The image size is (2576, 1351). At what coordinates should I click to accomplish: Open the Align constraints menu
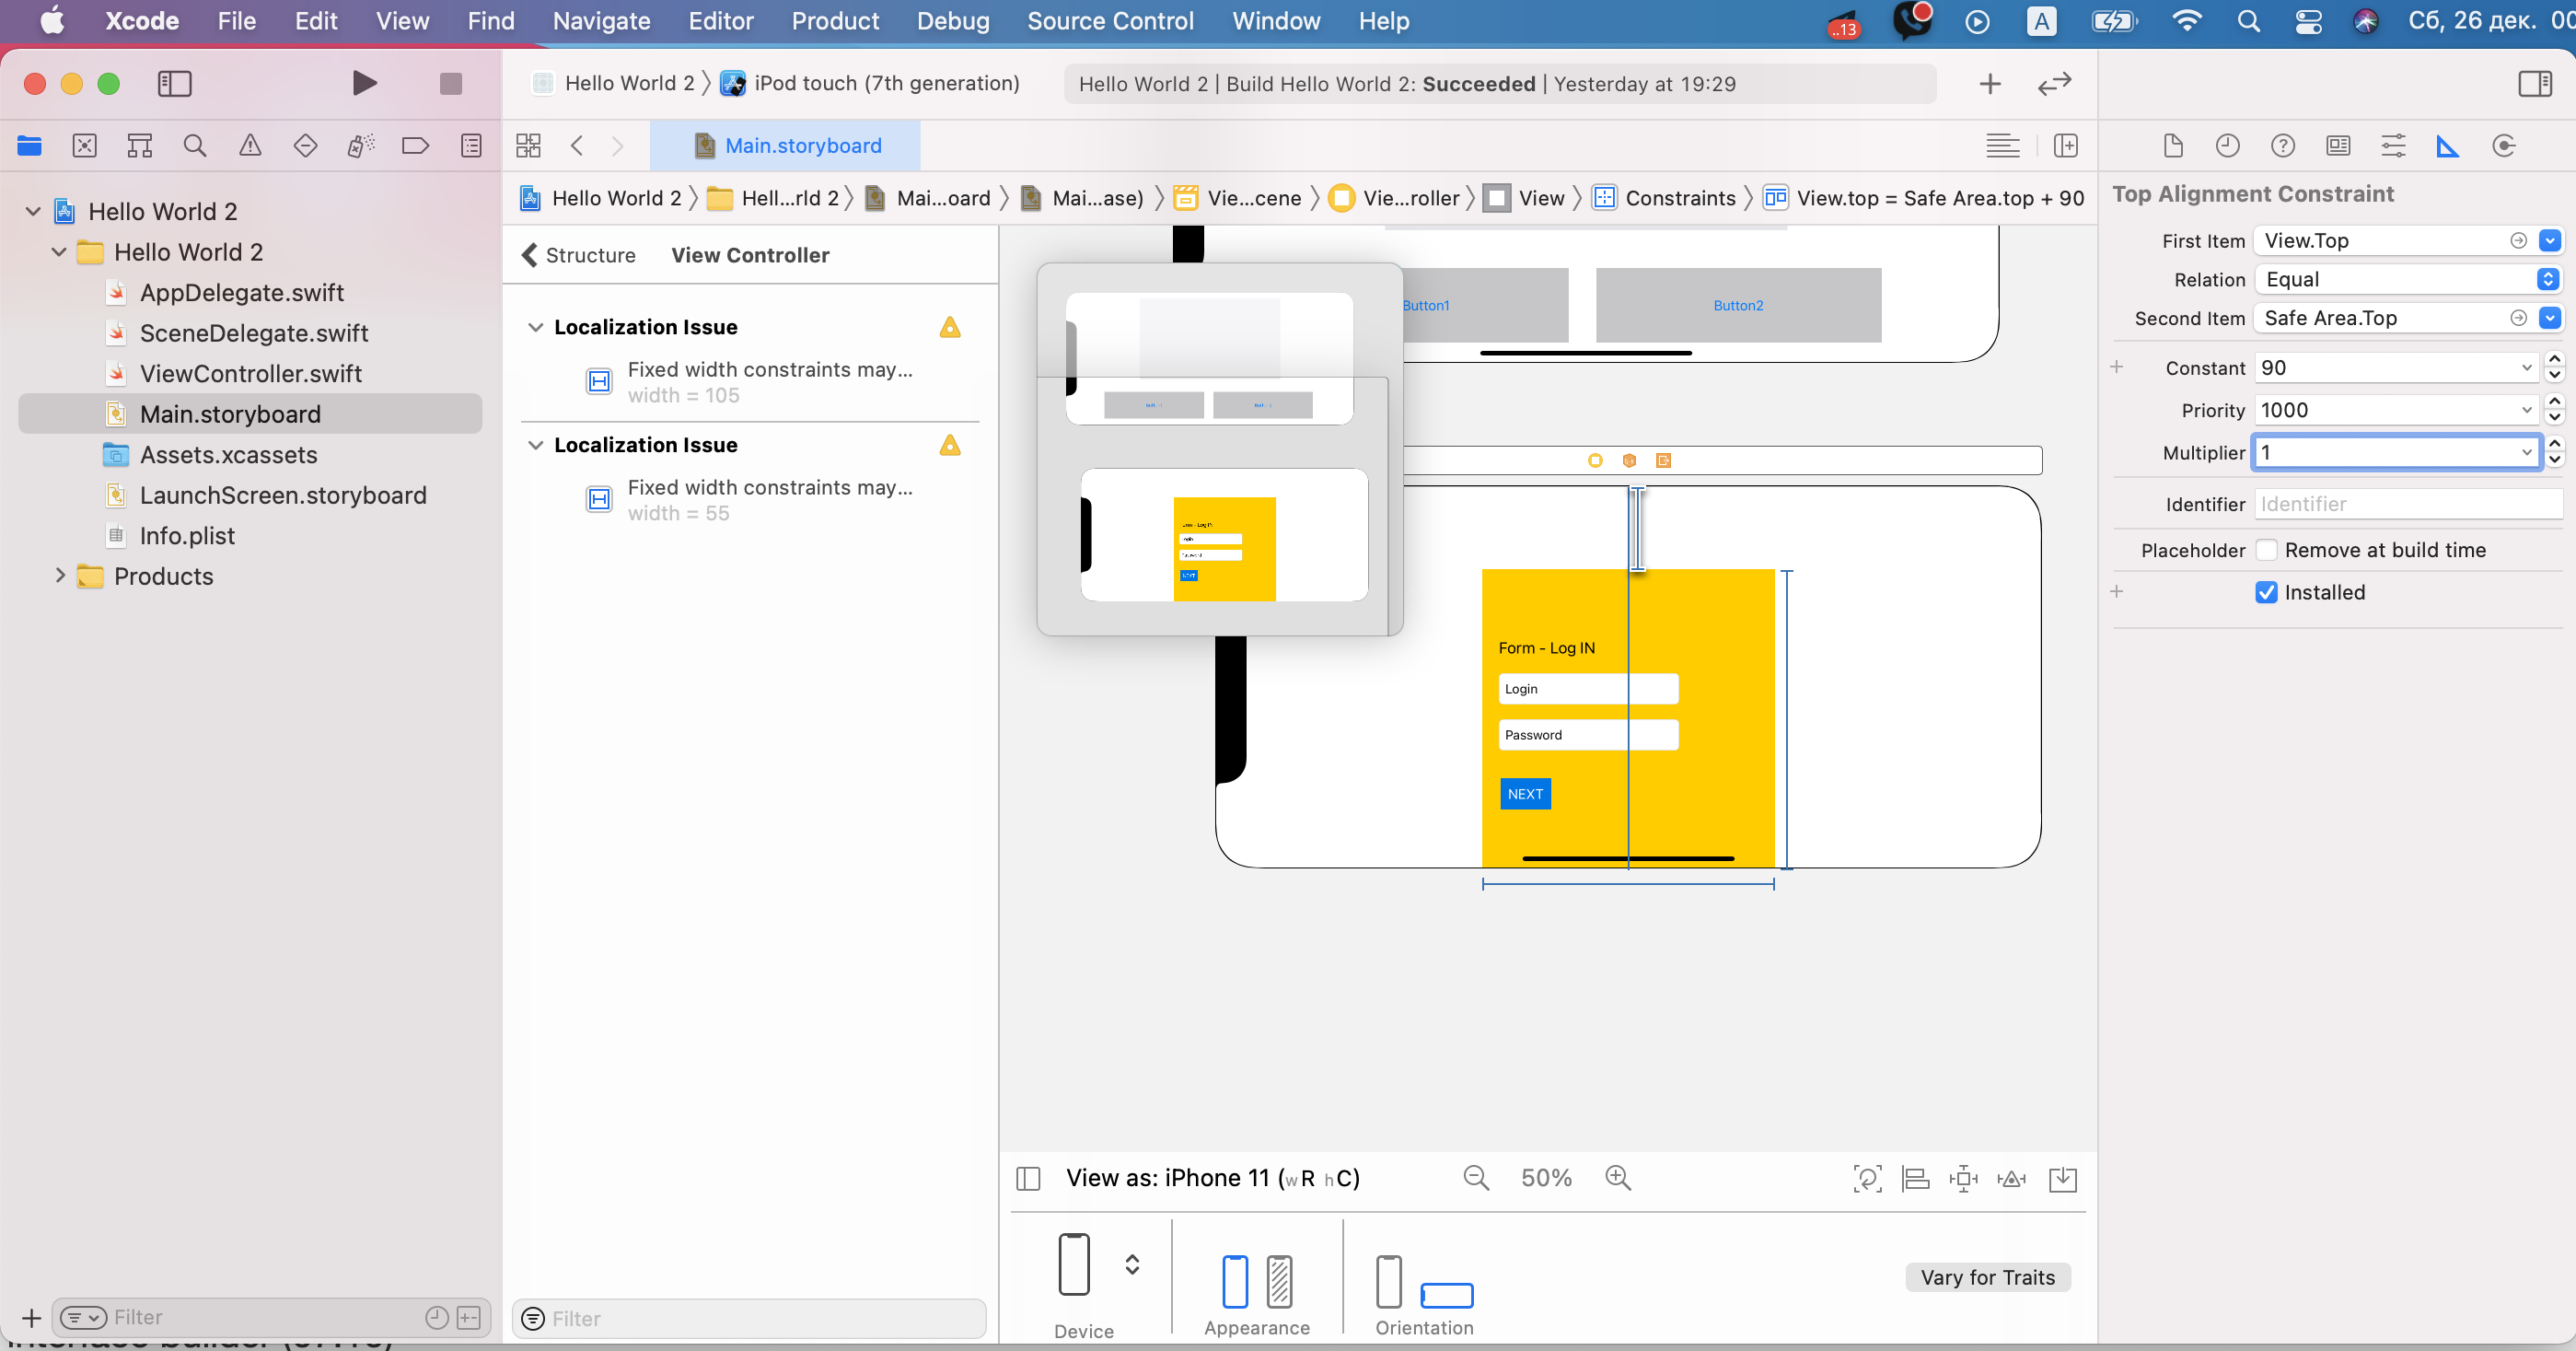click(x=1915, y=1179)
